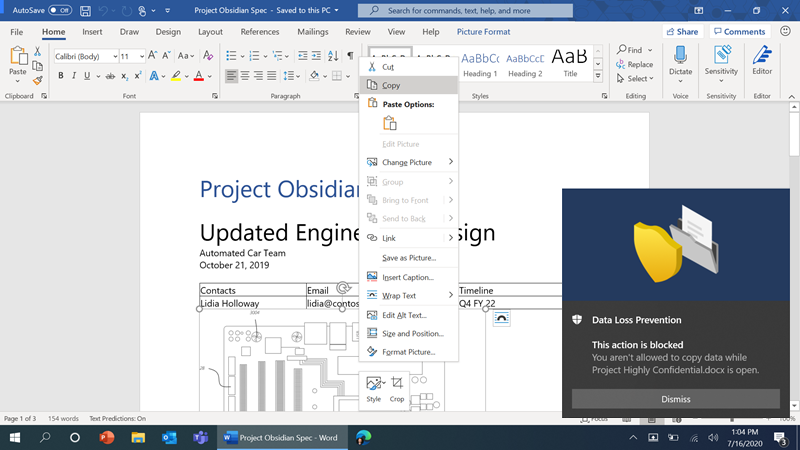800x450 pixels.
Task: Apply the yellow text highlight color
Action: tap(176, 76)
